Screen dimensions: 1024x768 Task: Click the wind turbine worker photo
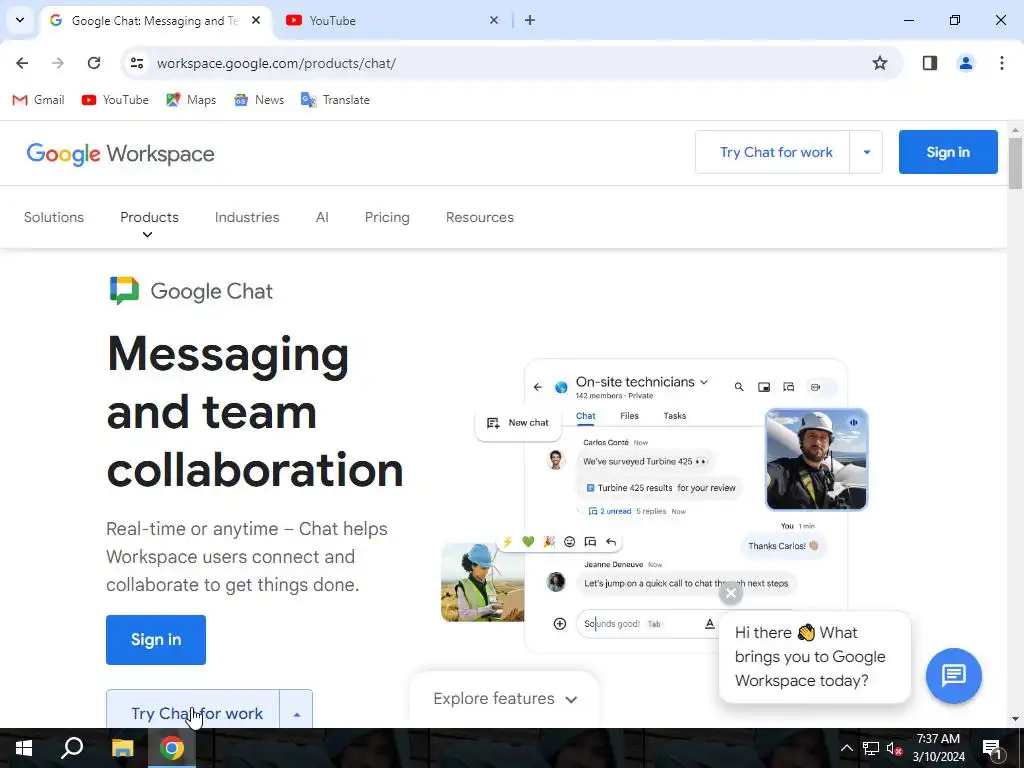483,582
